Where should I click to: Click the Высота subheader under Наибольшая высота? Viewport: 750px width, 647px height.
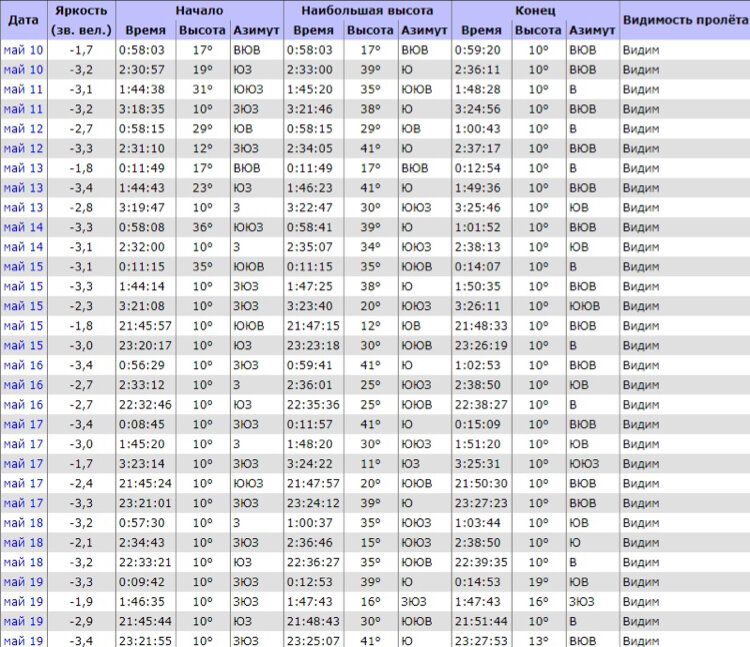pyautogui.click(x=370, y=30)
